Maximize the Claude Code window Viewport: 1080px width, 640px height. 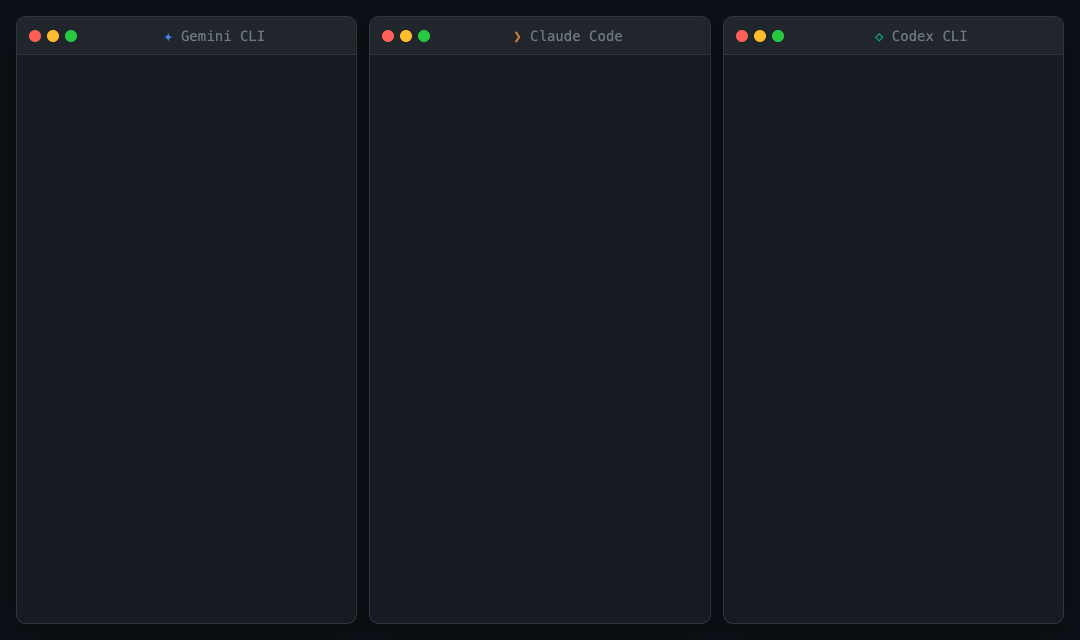pos(424,35)
